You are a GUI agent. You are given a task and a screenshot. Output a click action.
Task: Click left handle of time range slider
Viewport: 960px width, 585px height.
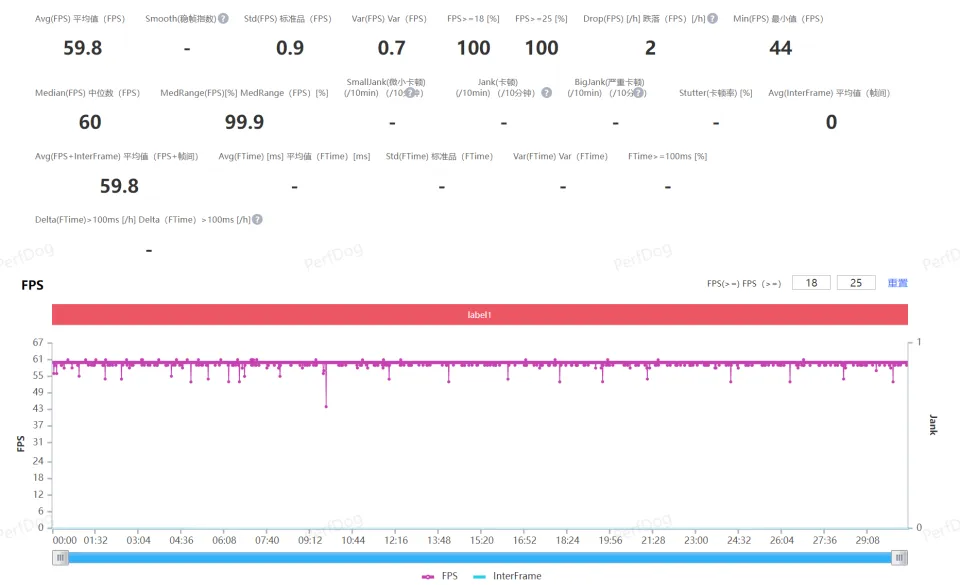point(61,558)
